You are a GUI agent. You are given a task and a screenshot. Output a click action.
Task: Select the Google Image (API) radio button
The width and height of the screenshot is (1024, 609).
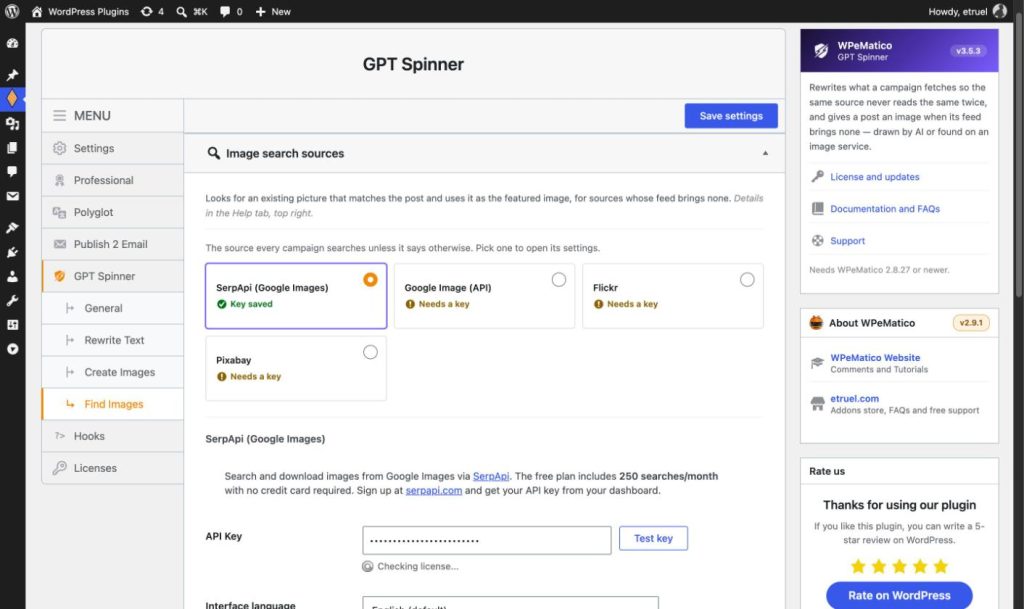point(558,279)
